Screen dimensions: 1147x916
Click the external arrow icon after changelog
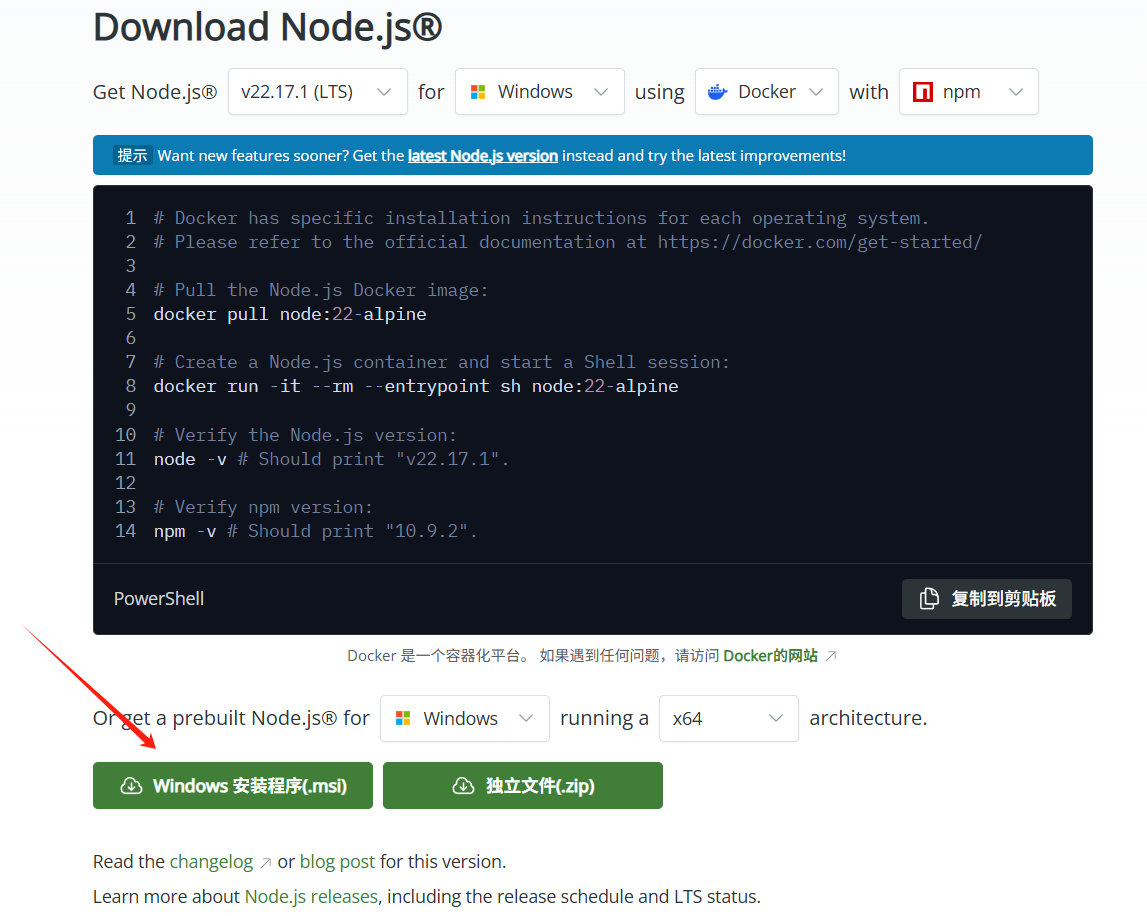[x=266, y=863]
